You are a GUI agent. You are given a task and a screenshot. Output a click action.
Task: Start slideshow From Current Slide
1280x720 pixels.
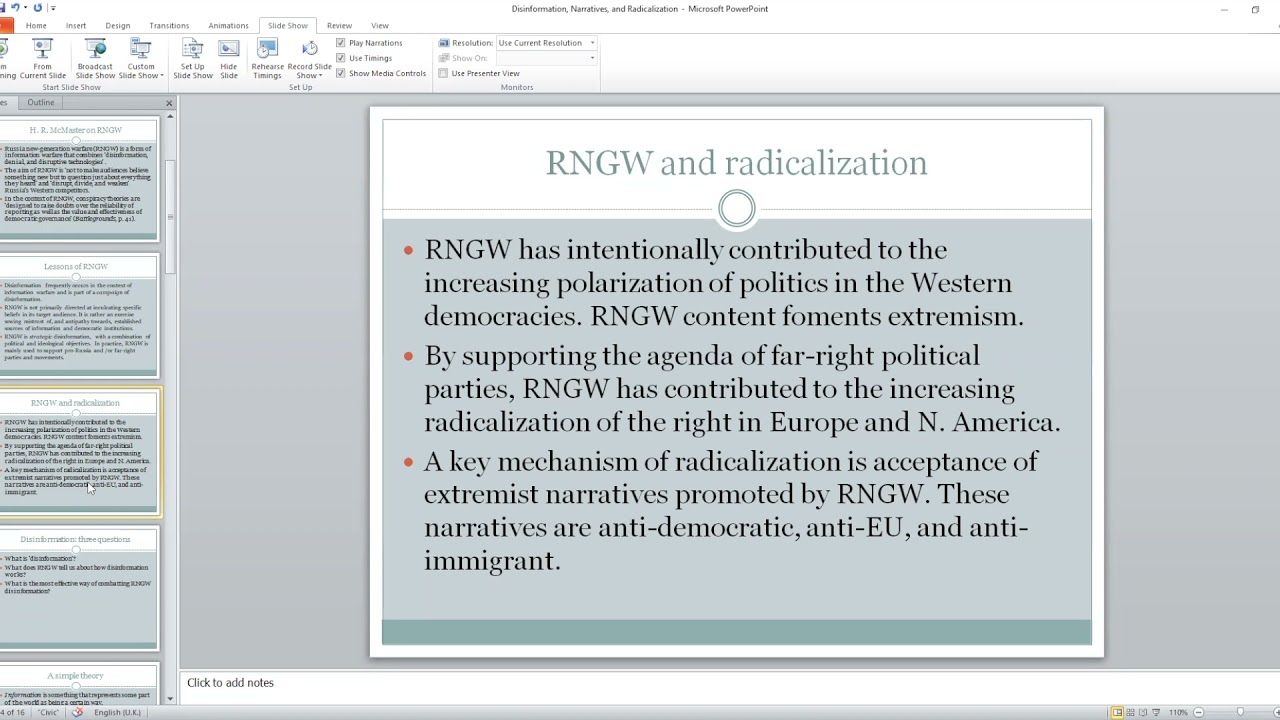pos(42,59)
